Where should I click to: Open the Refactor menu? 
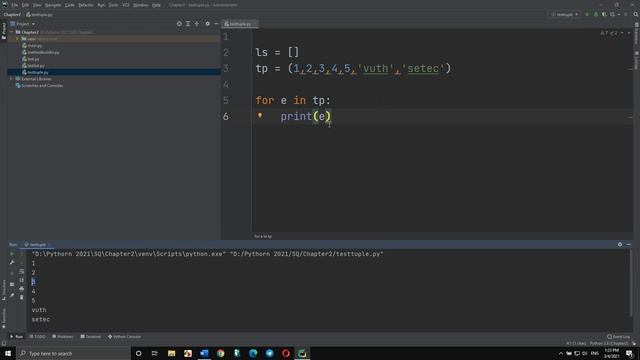point(86,5)
